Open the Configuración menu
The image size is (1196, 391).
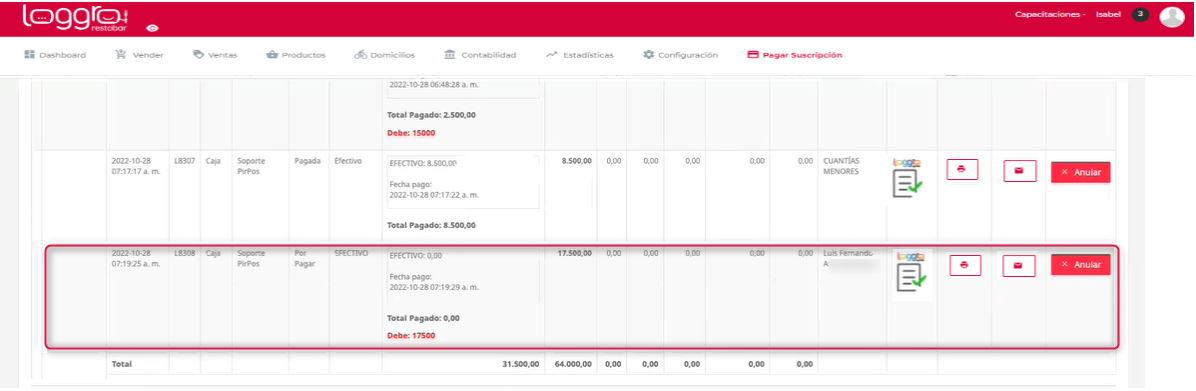[680, 55]
